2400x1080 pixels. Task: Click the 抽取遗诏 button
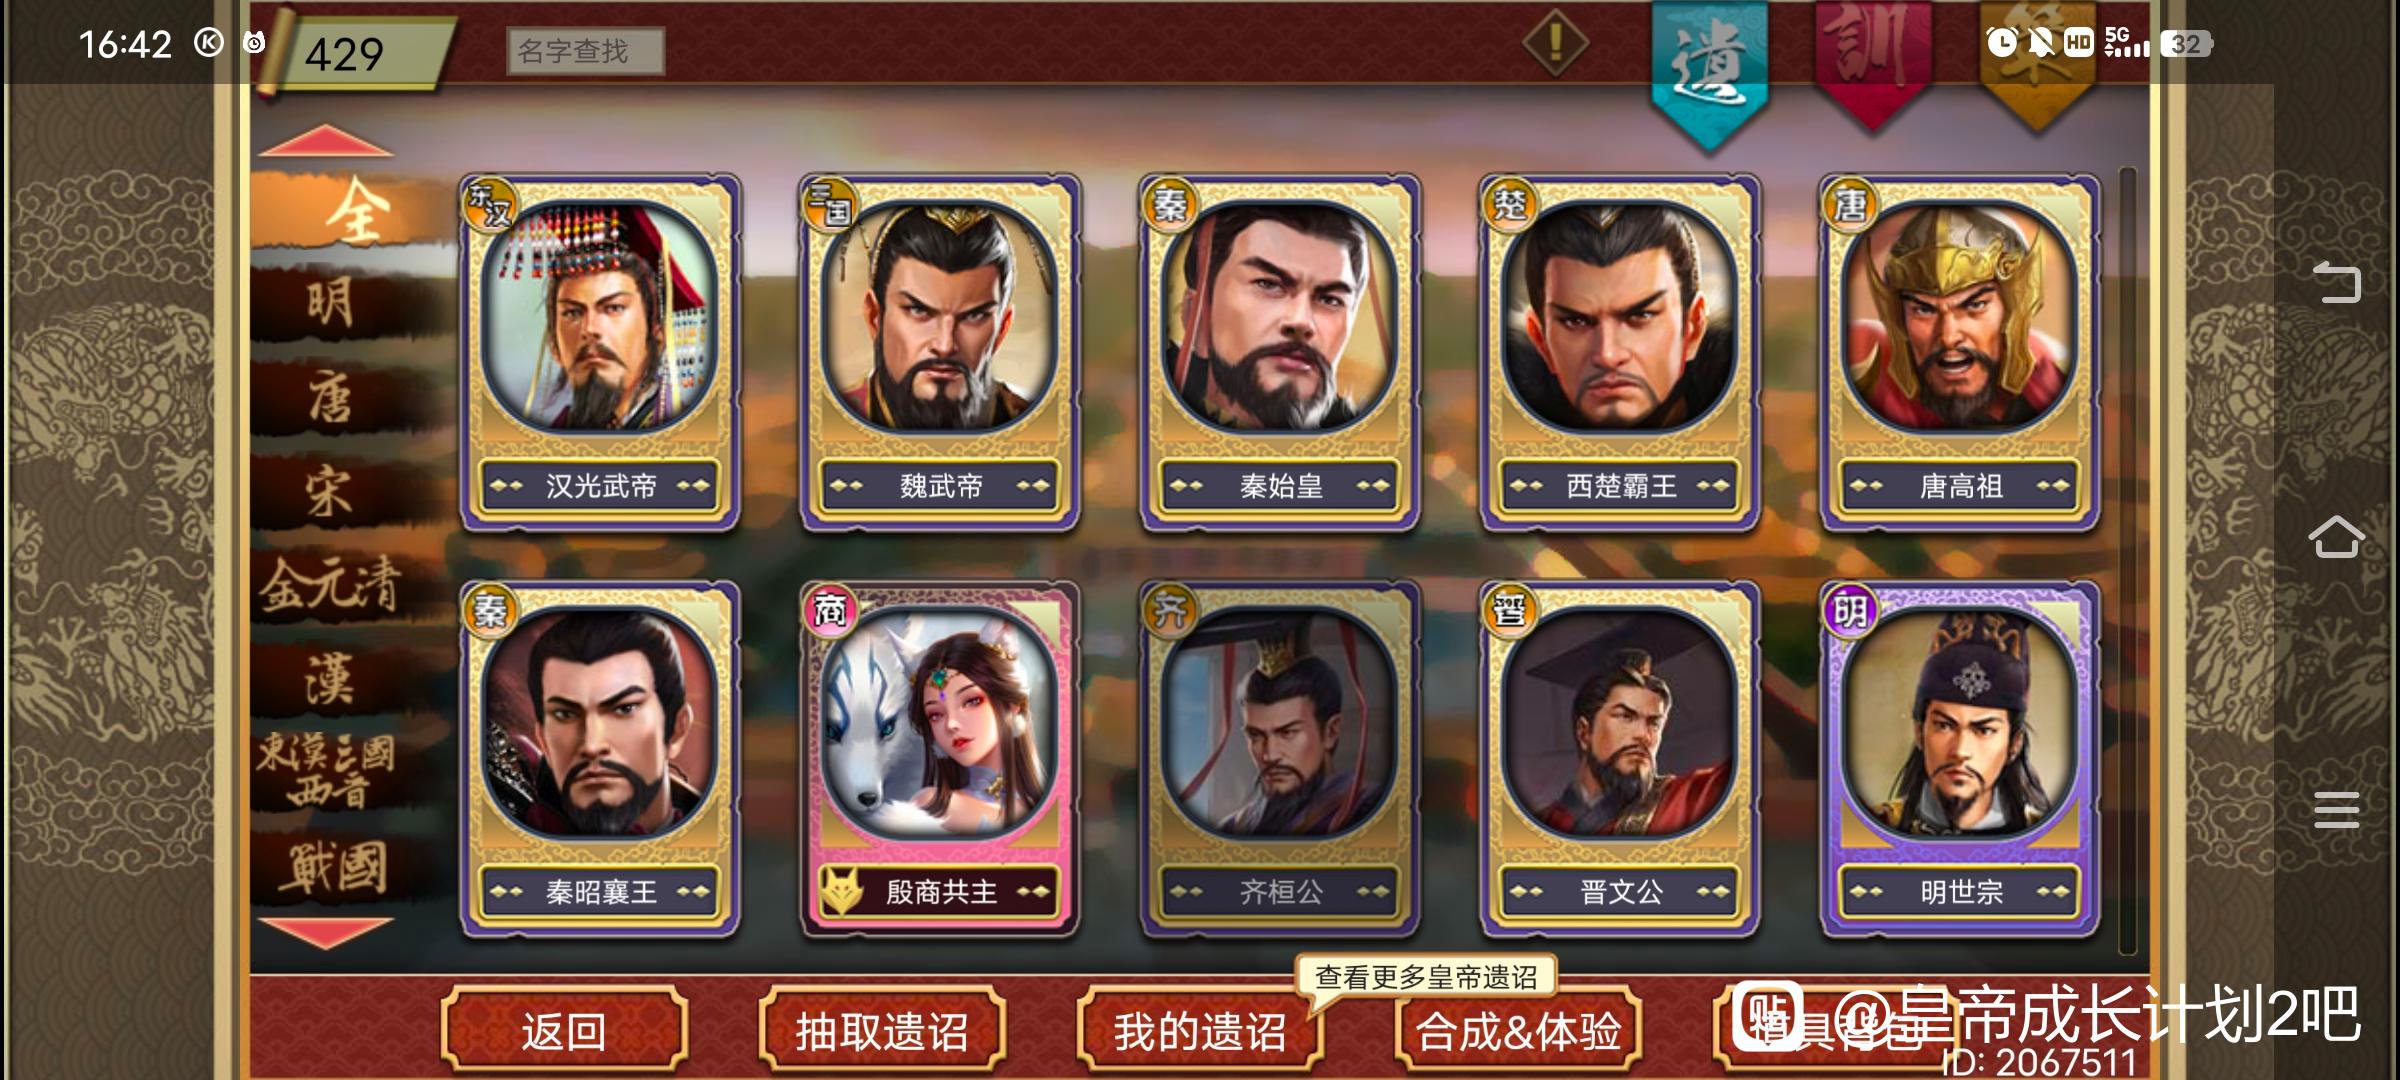pyautogui.click(x=882, y=1030)
